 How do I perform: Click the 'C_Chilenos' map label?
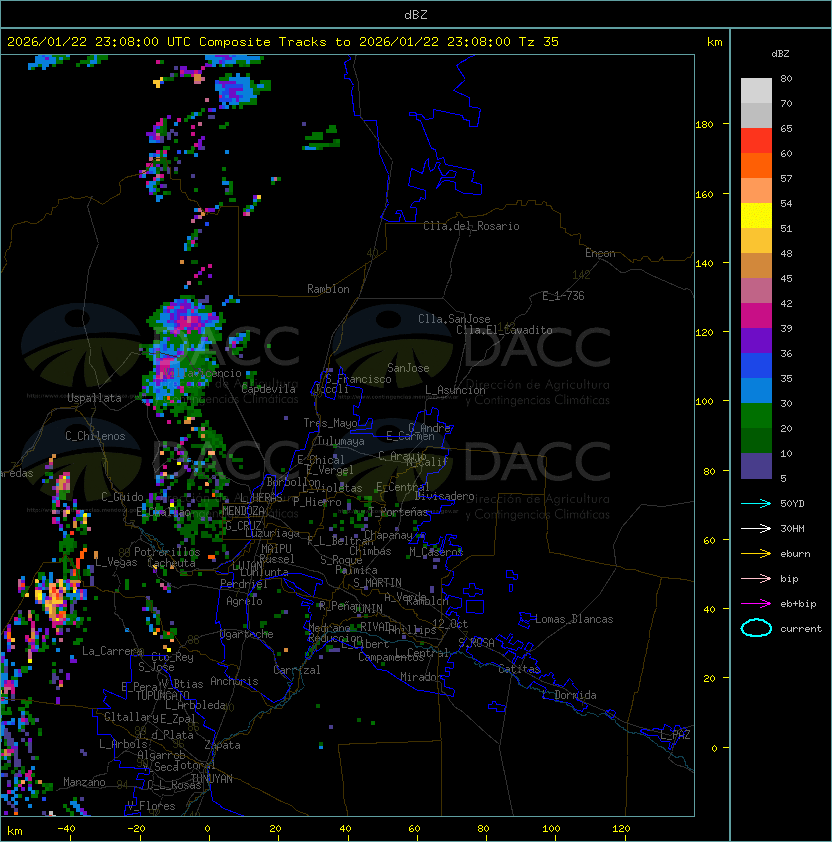tap(95, 436)
